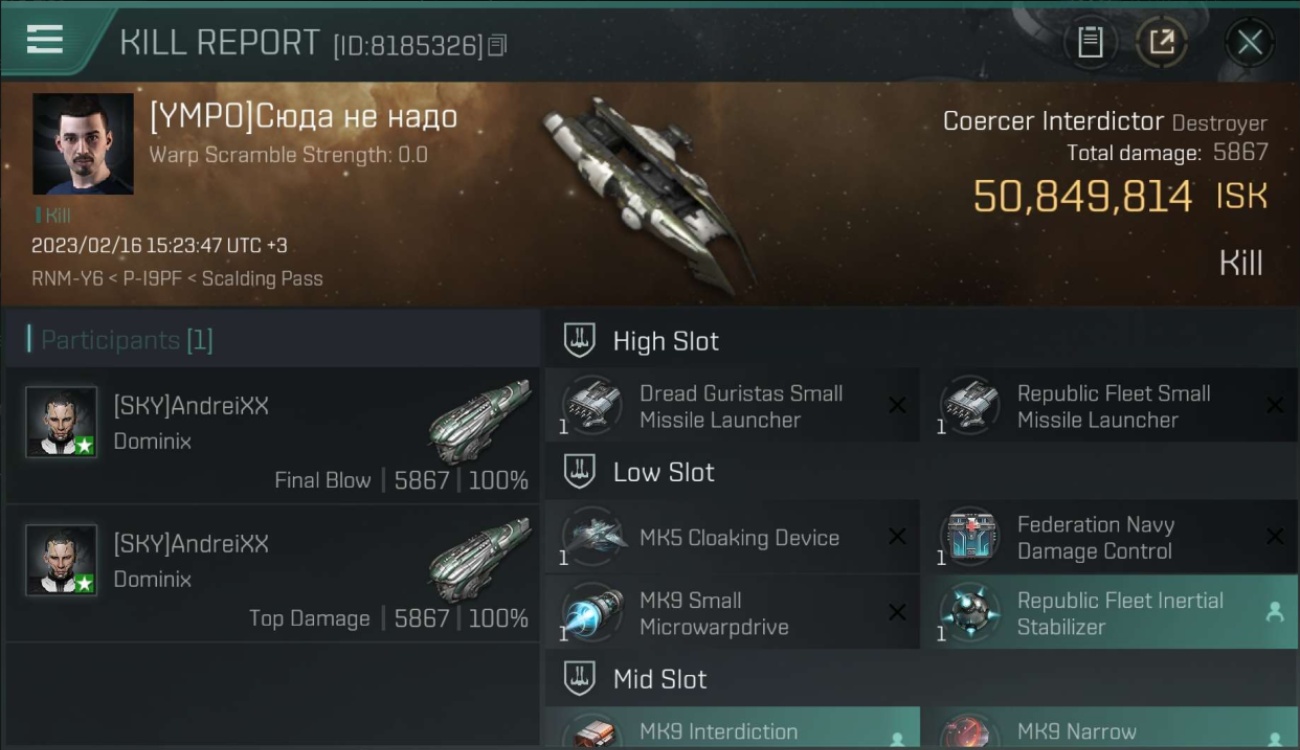
Task: Select the Dread Guristas Small Missile Launcher icon
Action: [593, 406]
